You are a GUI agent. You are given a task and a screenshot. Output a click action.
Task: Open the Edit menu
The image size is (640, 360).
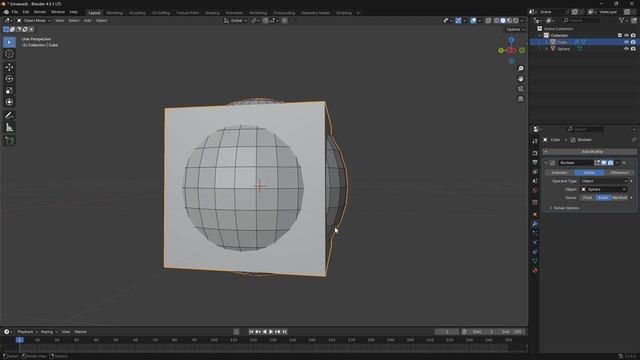click(x=26, y=12)
